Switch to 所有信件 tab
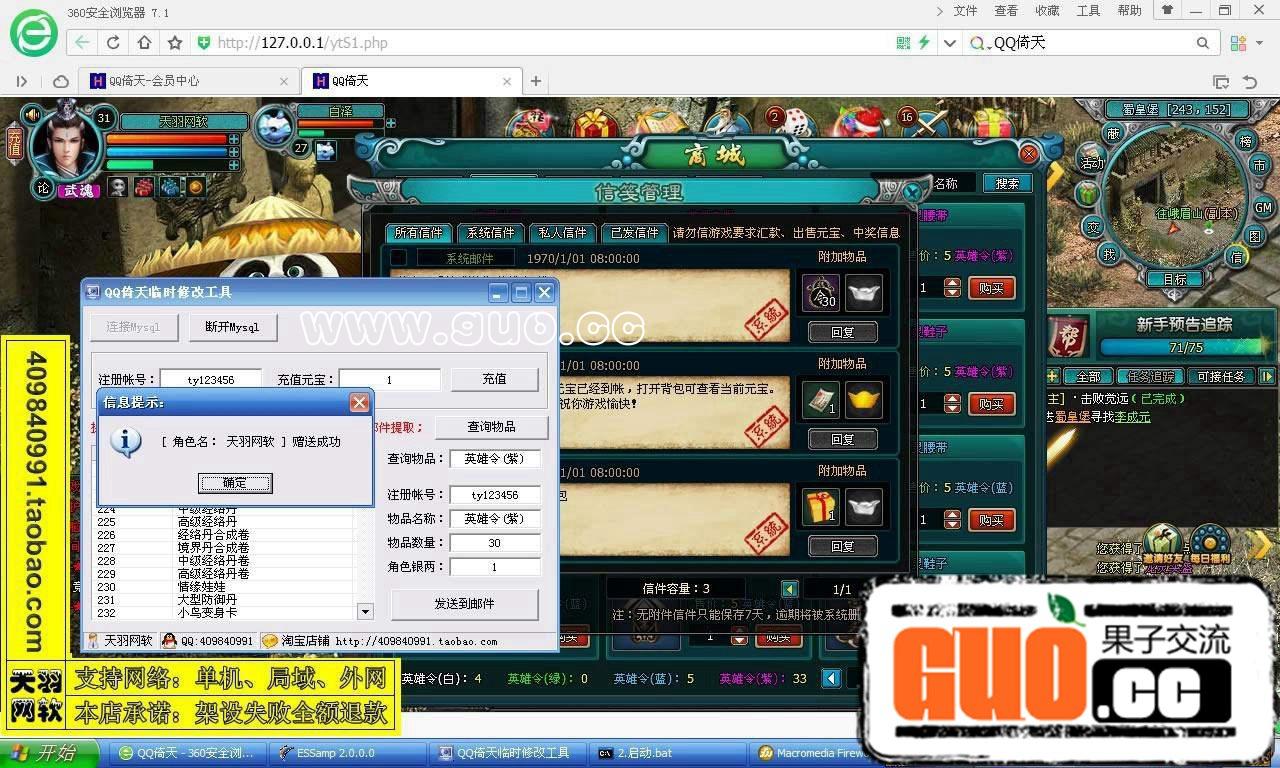The height and width of the screenshot is (768, 1280). tap(419, 232)
